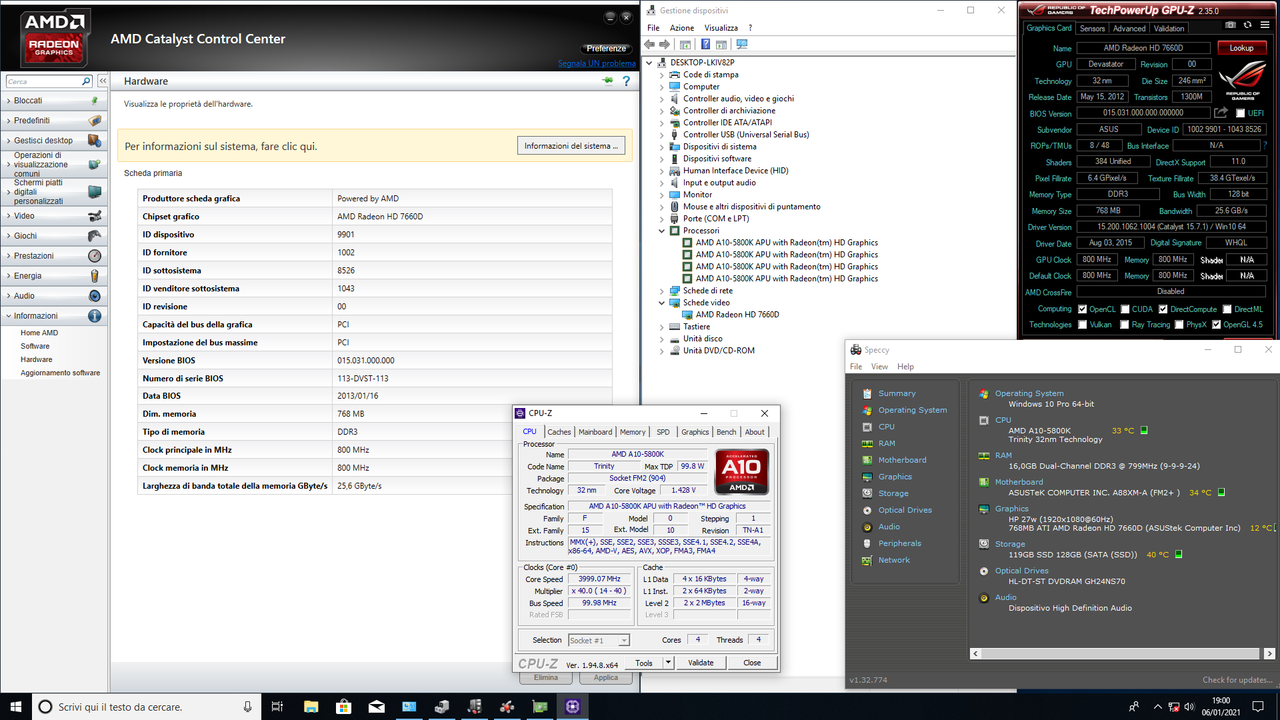Open Network section in Speccy sidebar

[894, 560]
